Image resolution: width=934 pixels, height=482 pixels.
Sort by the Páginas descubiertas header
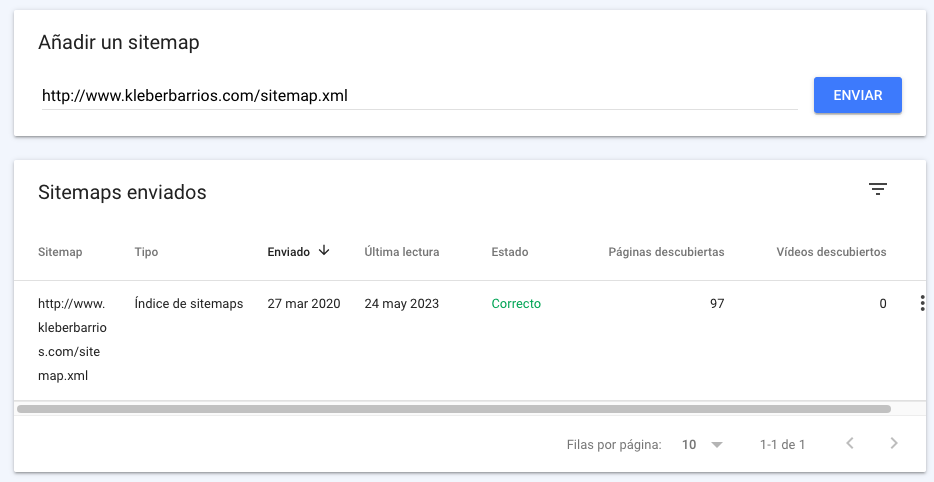click(666, 252)
